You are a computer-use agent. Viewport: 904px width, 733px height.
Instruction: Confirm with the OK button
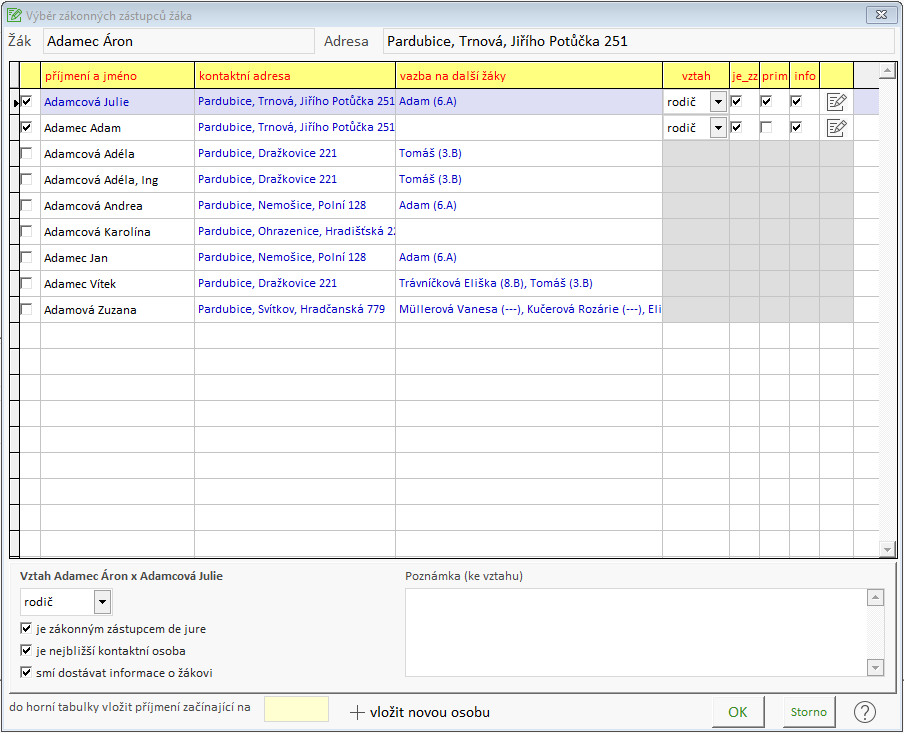(738, 712)
